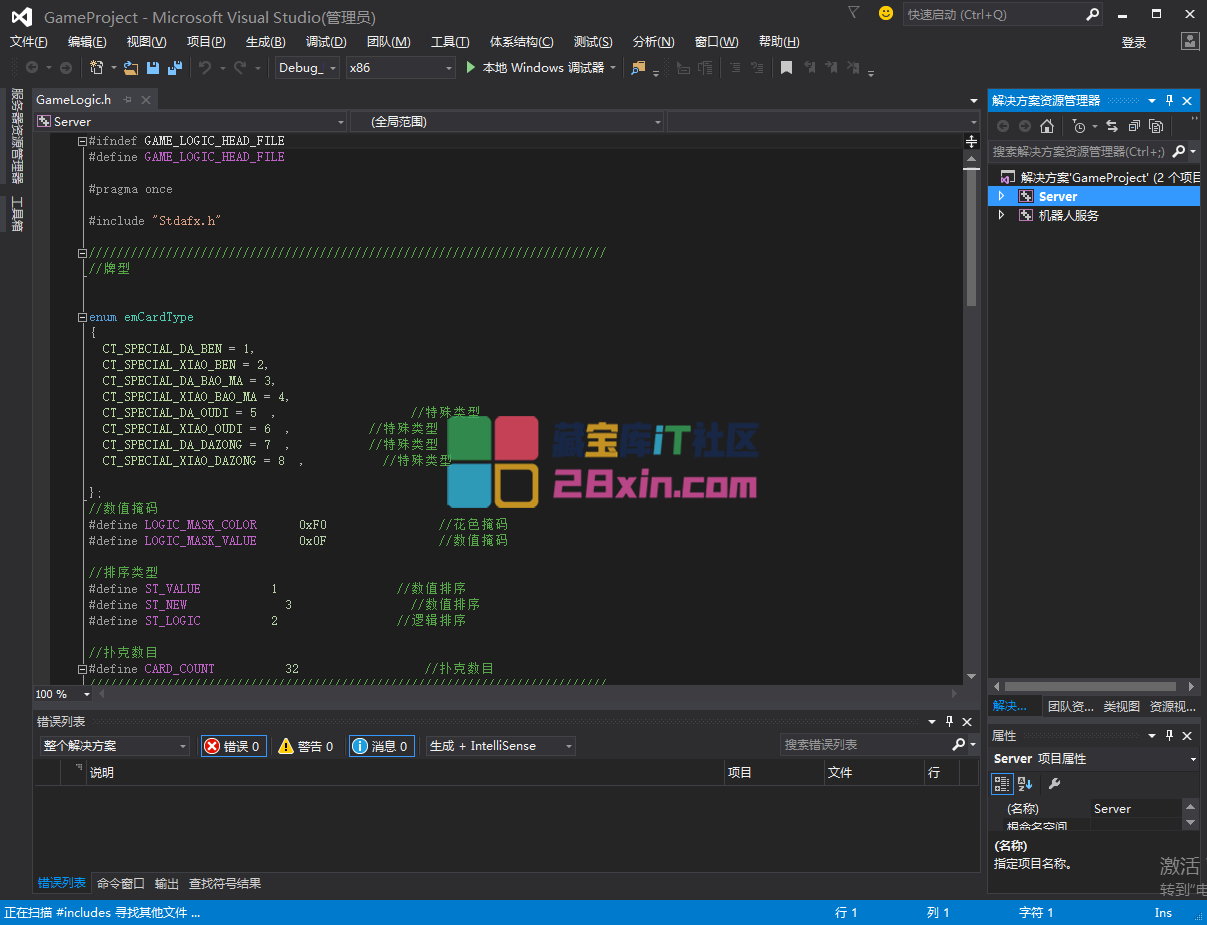Viewport: 1207px width, 925px height.
Task: Switch to the 类视图 tab
Action: (1121, 706)
